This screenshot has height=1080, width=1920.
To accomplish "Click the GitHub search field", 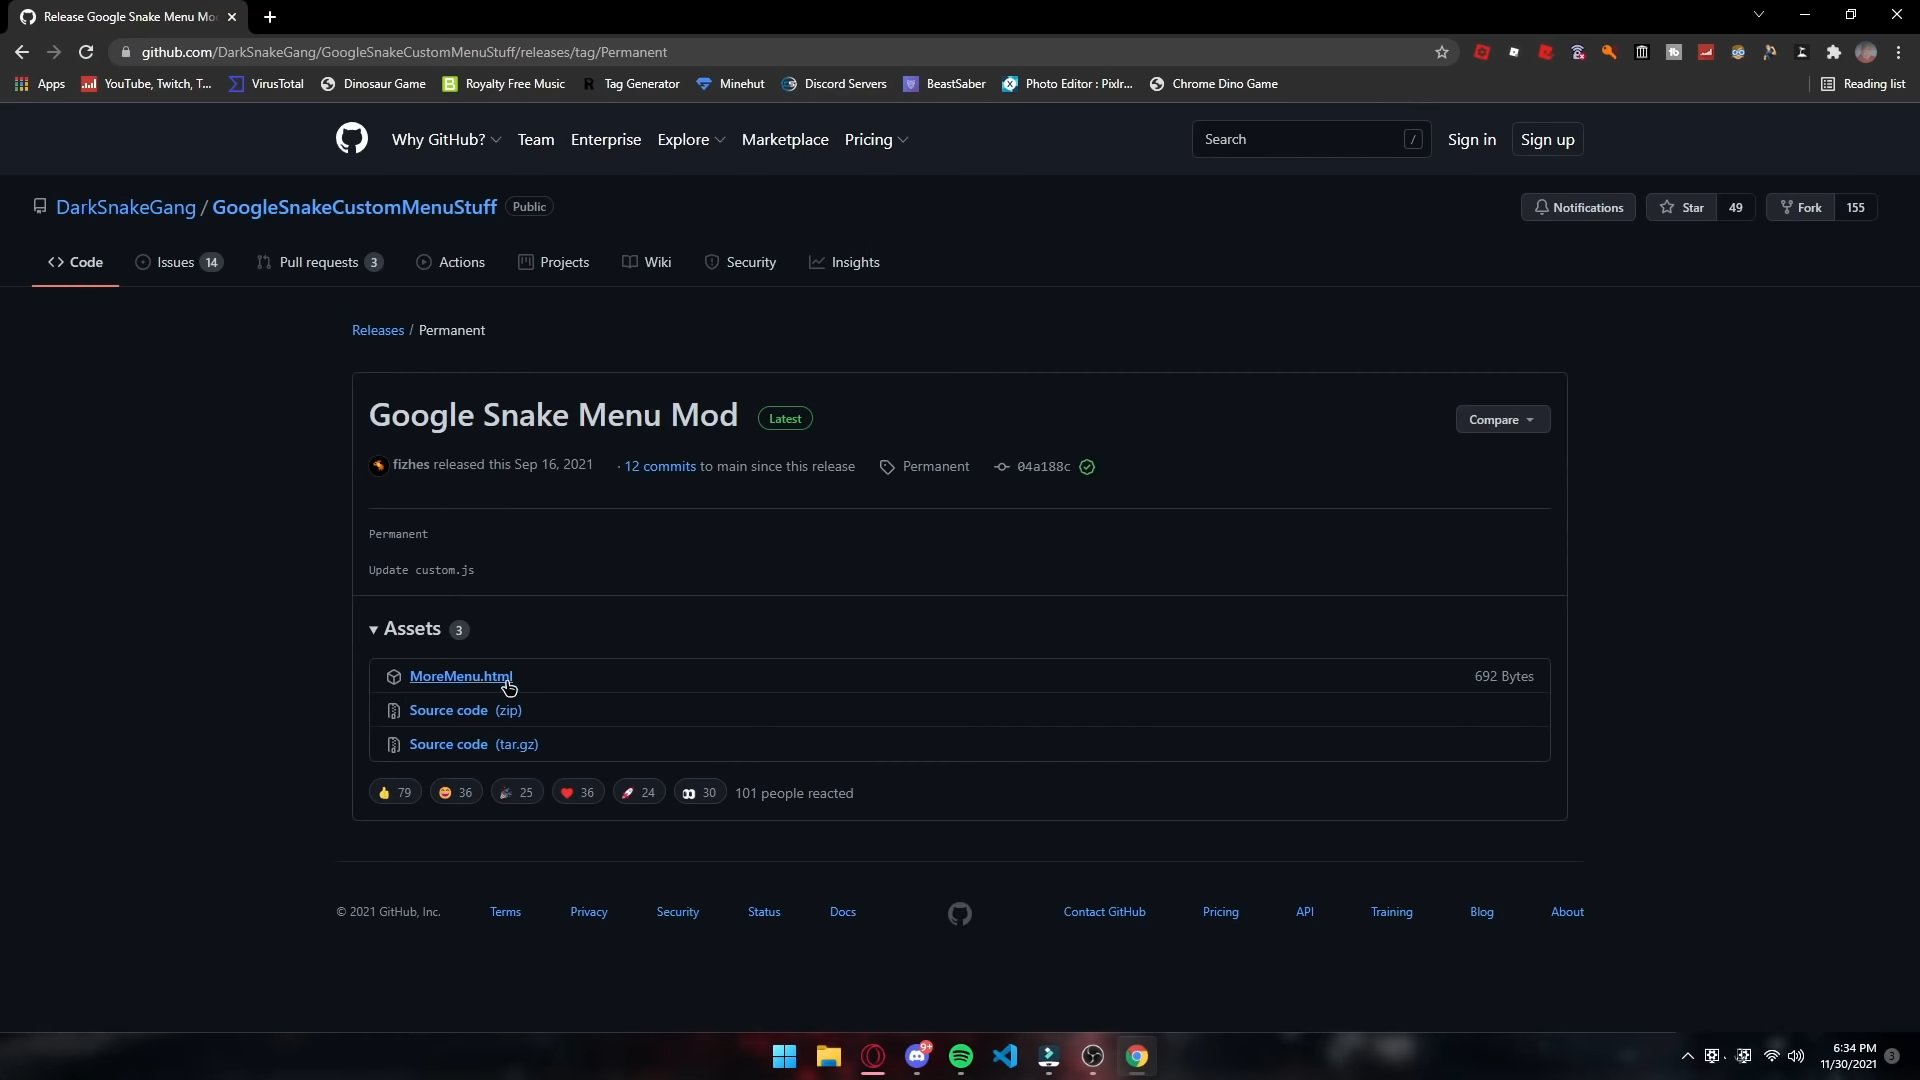I will [x=1311, y=140].
